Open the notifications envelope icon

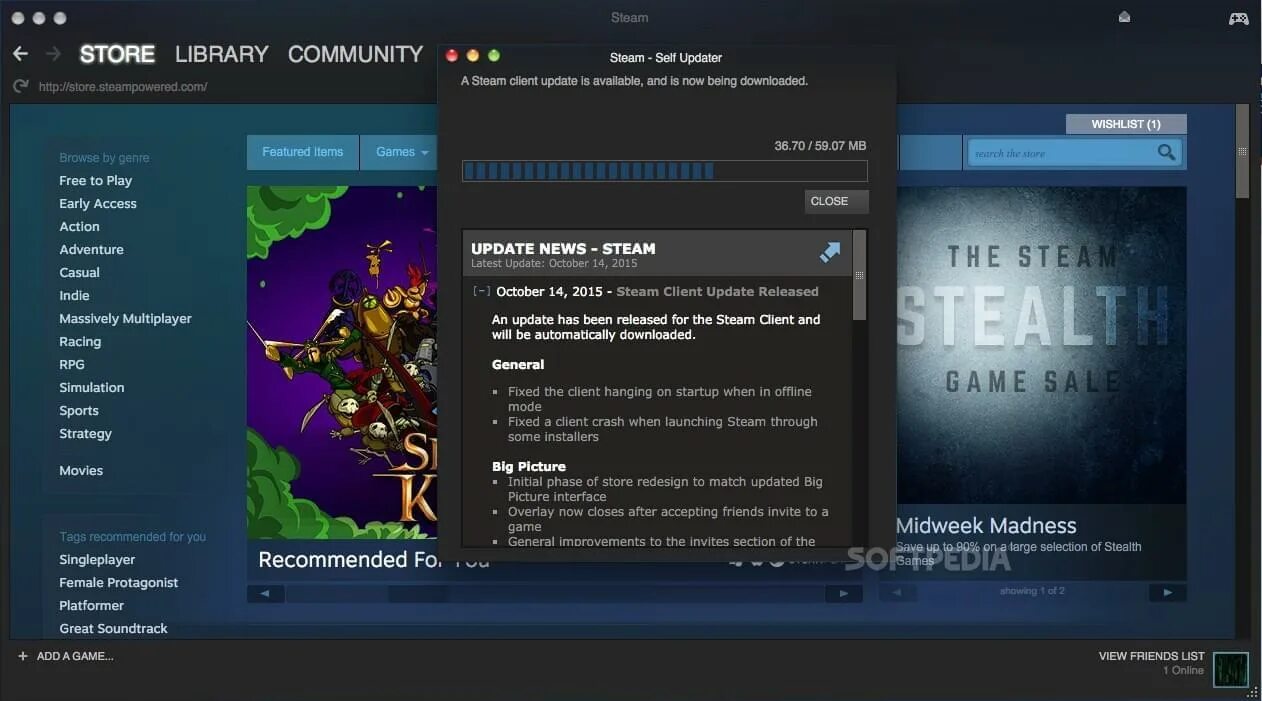click(1124, 17)
